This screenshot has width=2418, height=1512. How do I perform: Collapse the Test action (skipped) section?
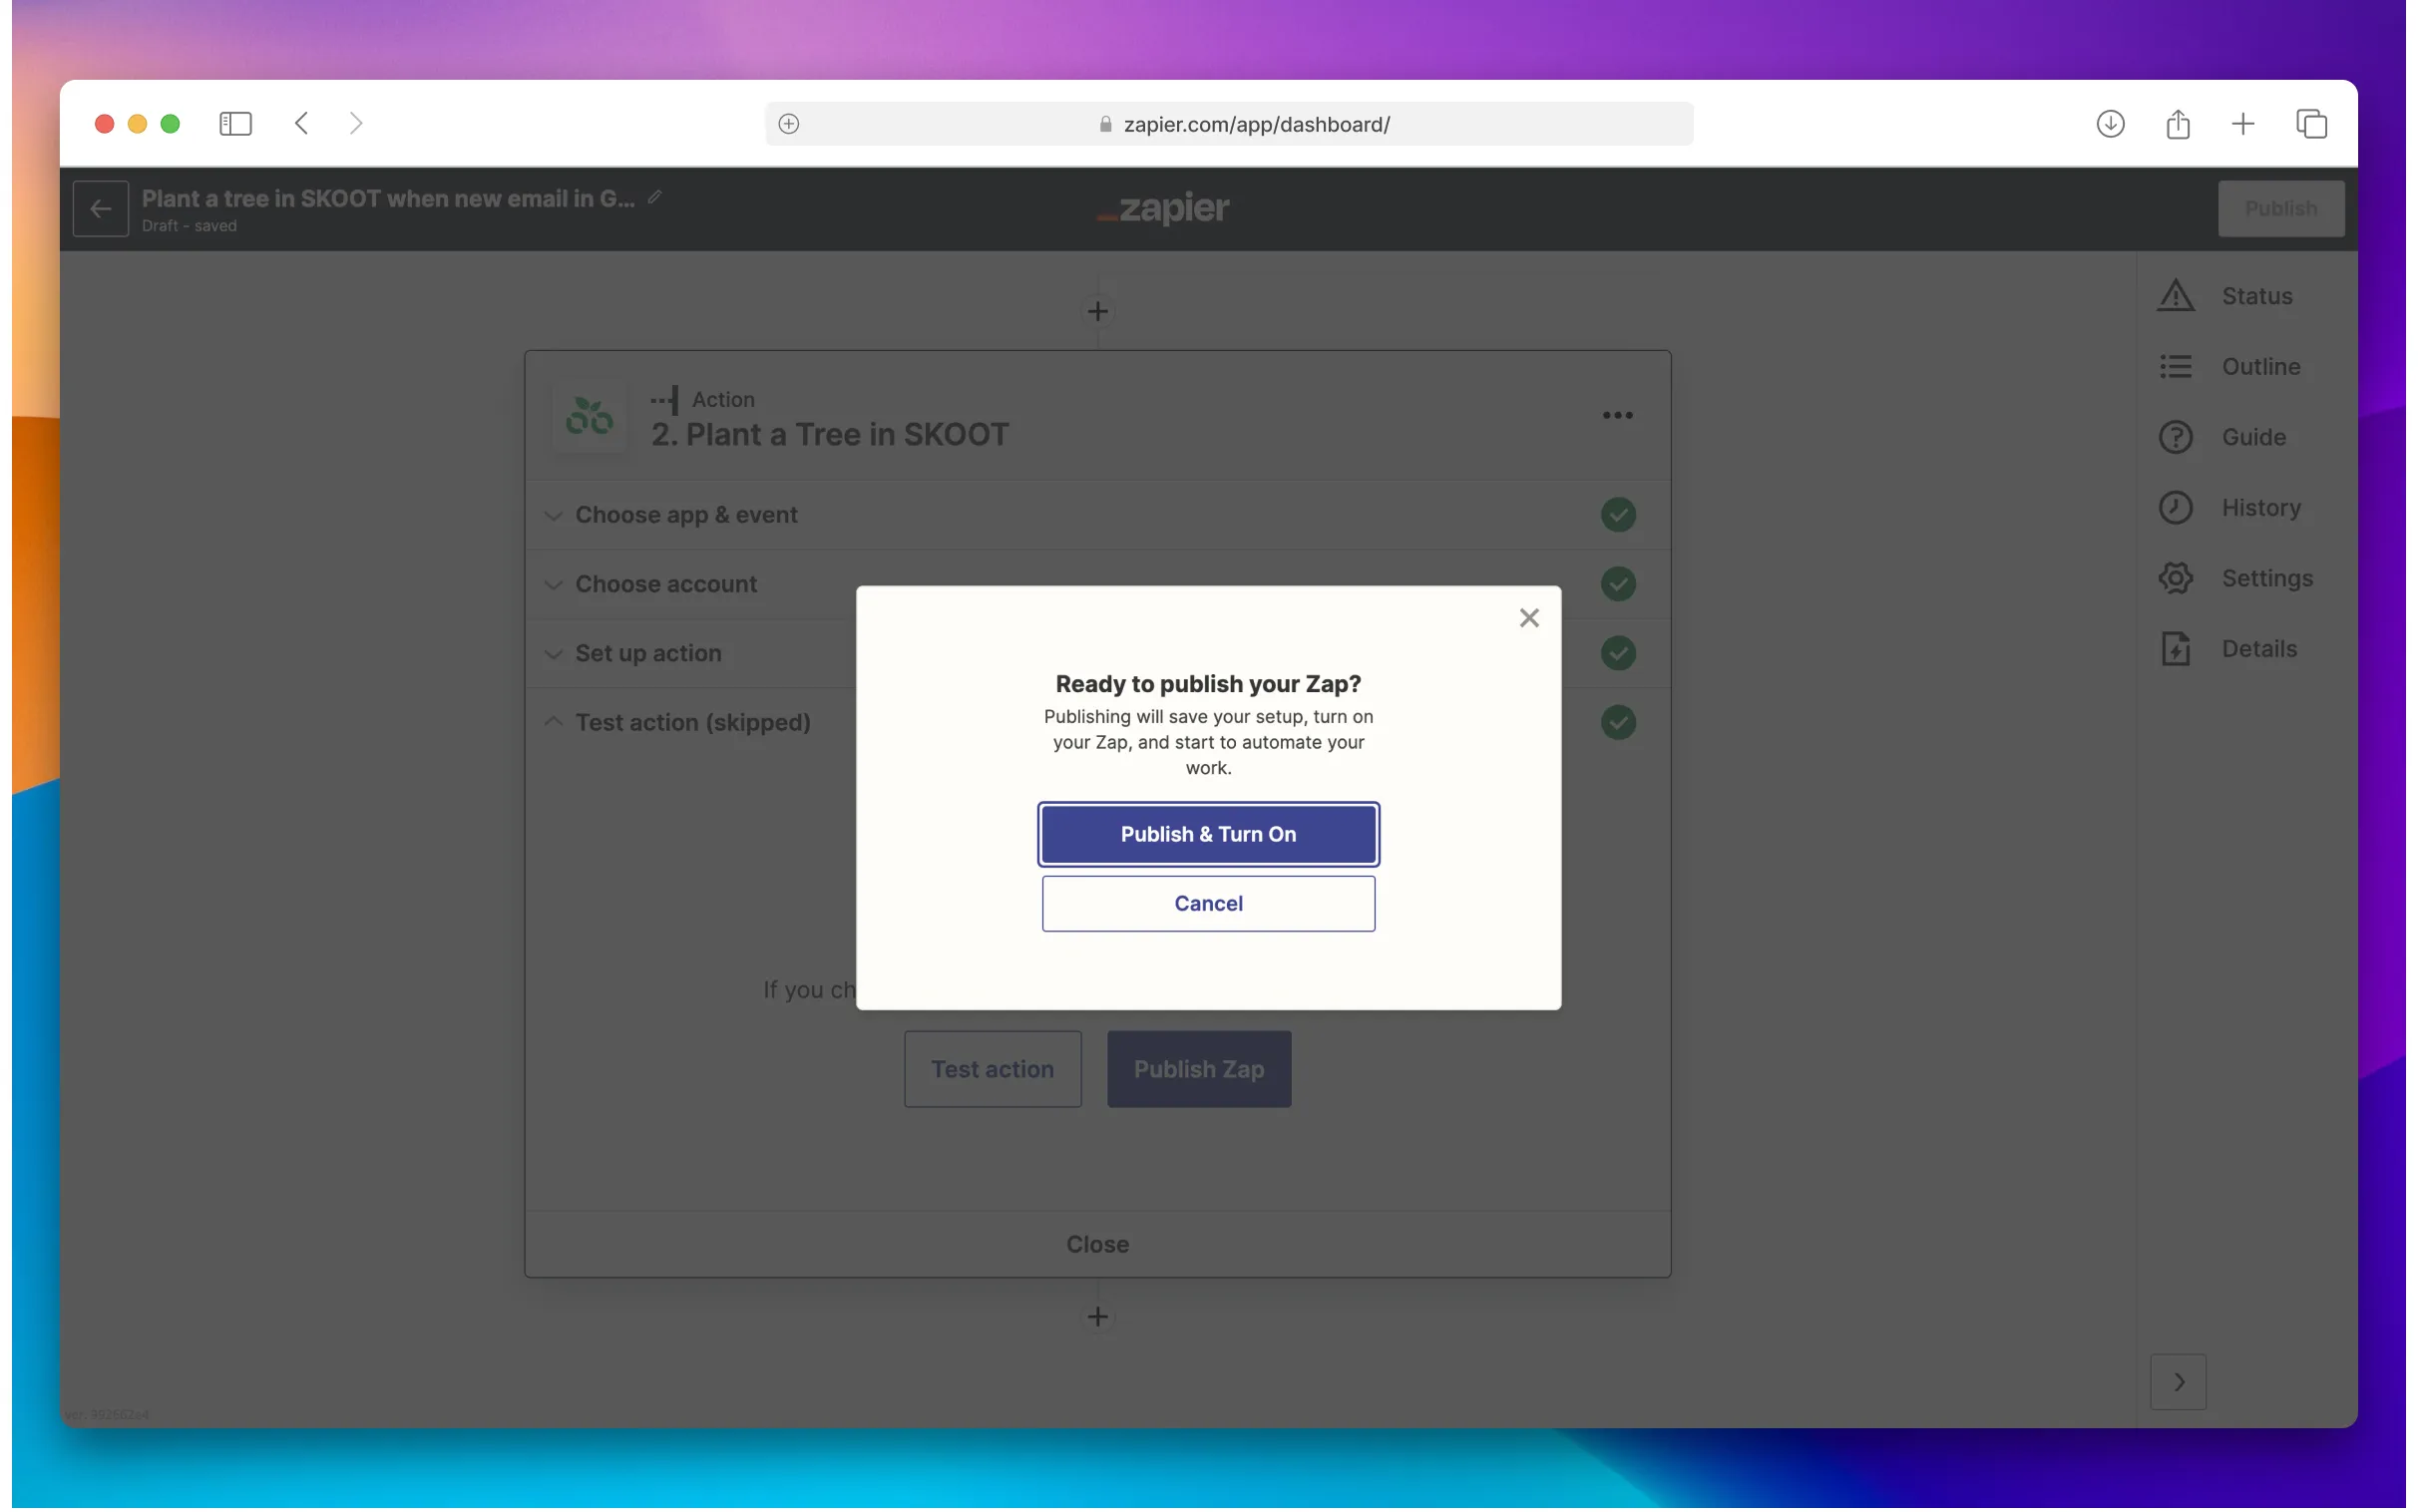(x=692, y=722)
